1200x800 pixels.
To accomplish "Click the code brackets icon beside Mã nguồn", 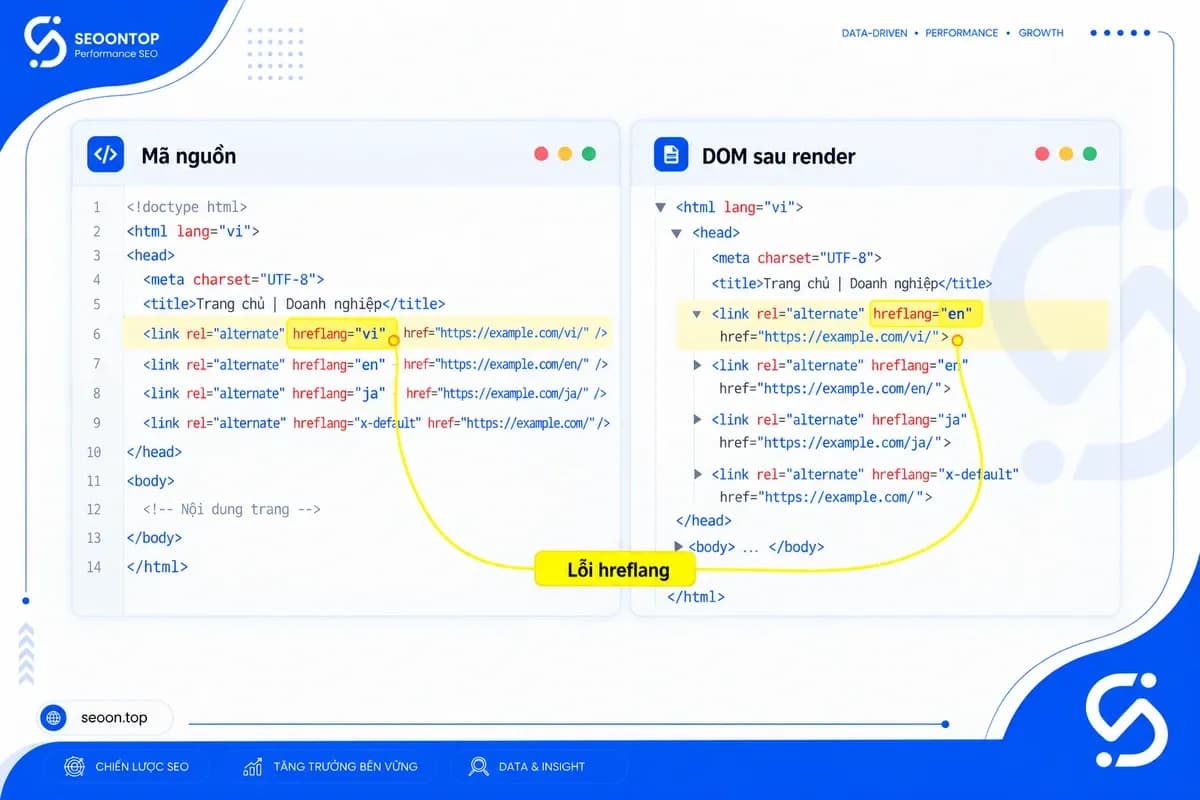I will click(106, 155).
